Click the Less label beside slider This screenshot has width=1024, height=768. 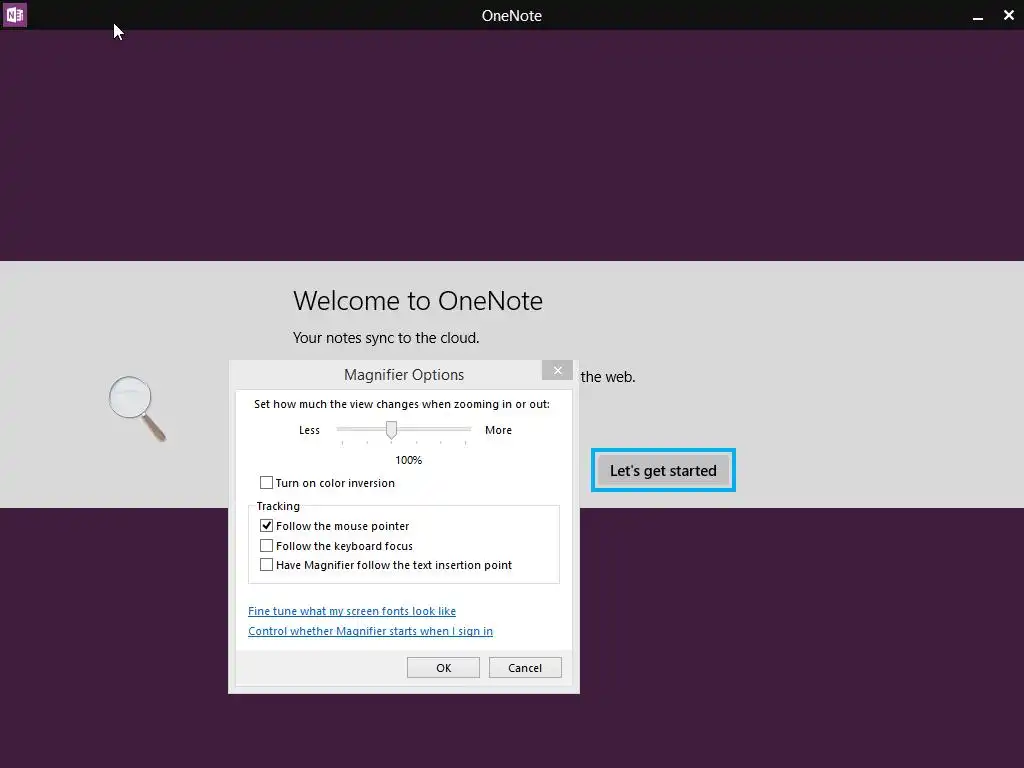[310, 430]
